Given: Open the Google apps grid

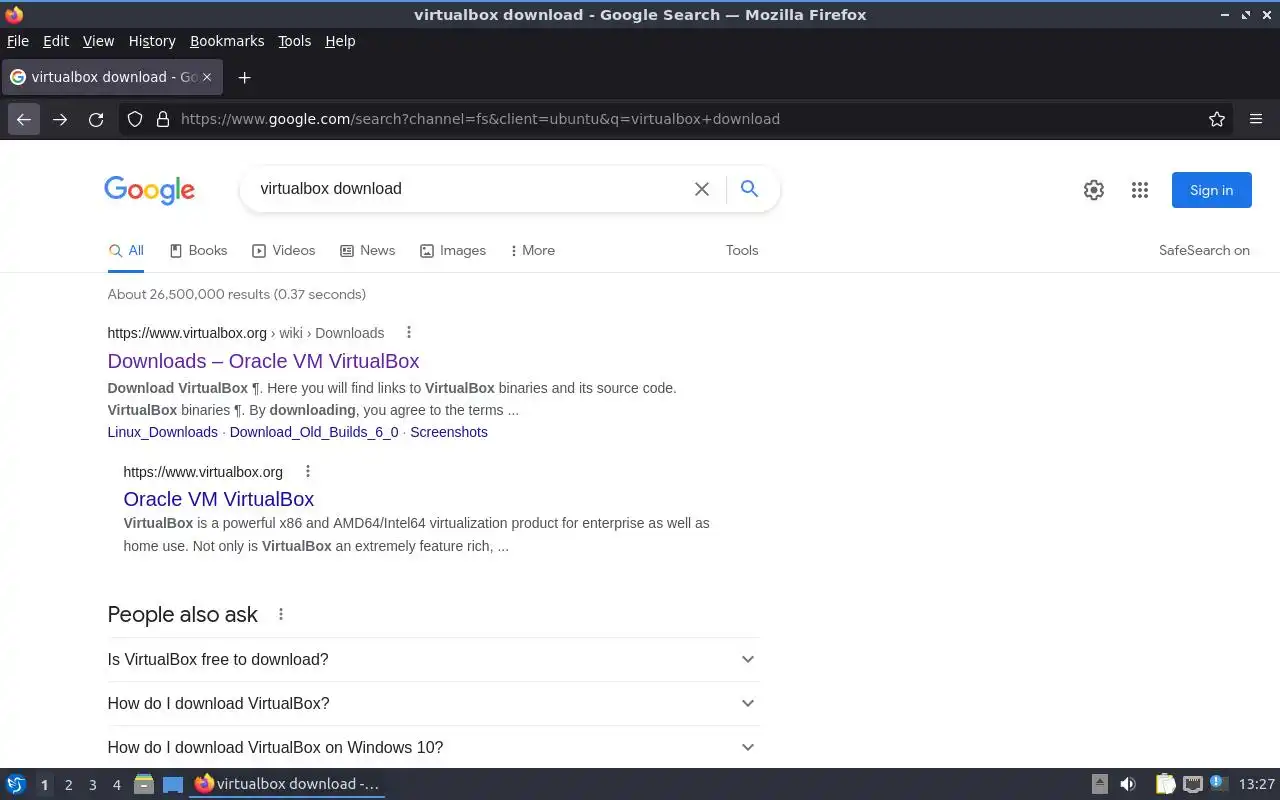Looking at the screenshot, I should pyautogui.click(x=1140, y=190).
